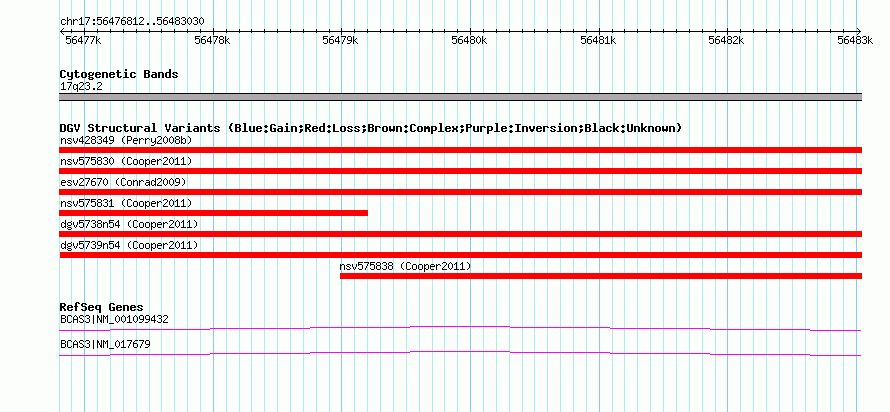Image resolution: width=890 pixels, height=412 pixels.
Task: Click the nsv428349 (Perry2008b) label
Action: 126,140
